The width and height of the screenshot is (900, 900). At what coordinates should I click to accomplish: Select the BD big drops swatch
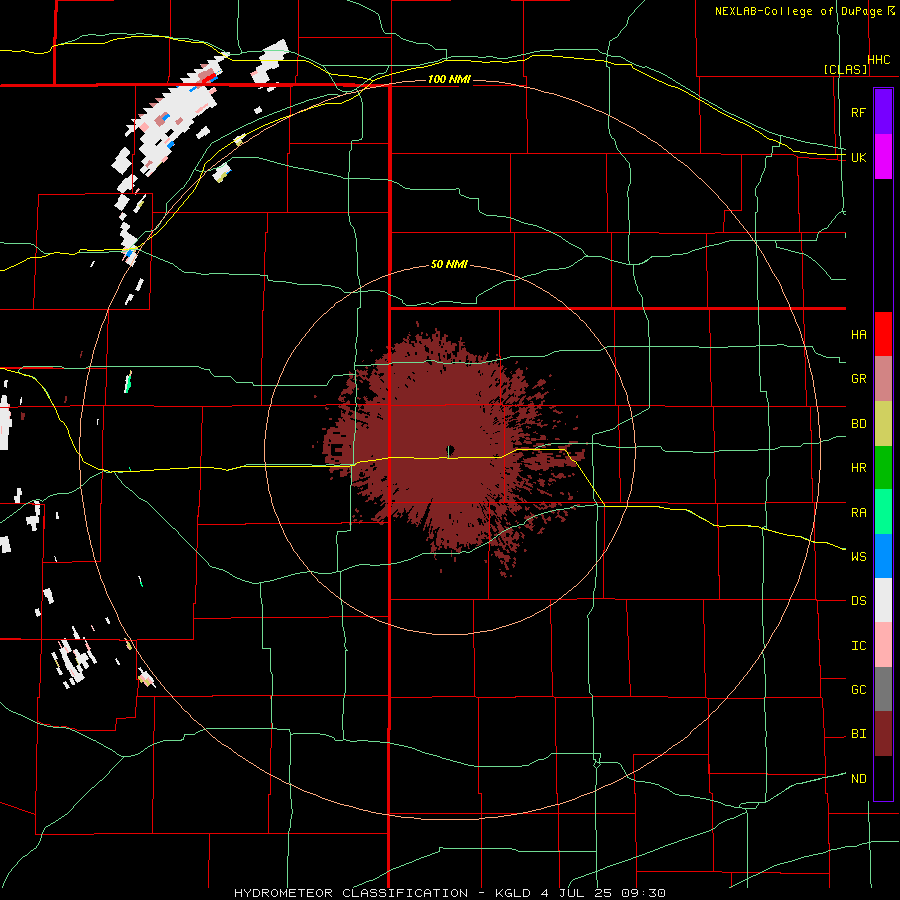pyautogui.click(x=883, y=424)
